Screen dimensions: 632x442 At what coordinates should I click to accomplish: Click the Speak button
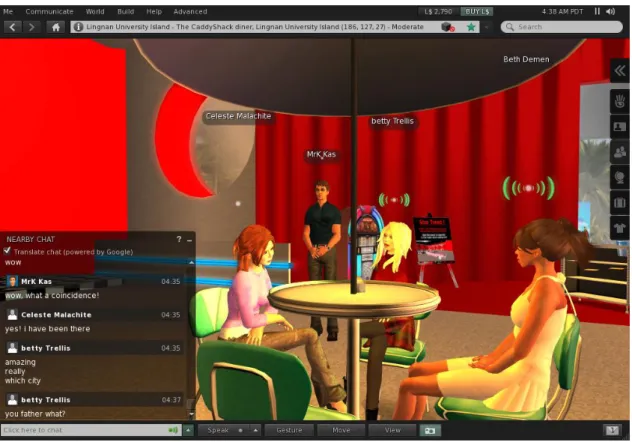pos(218,430)
